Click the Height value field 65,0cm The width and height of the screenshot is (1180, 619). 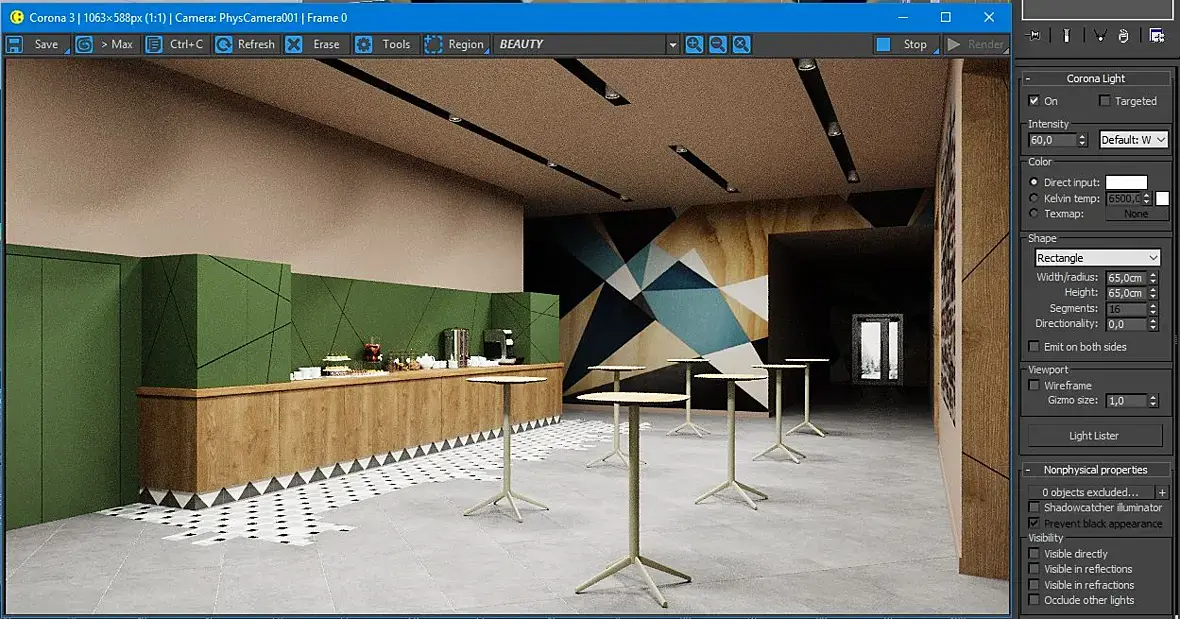1127,293
